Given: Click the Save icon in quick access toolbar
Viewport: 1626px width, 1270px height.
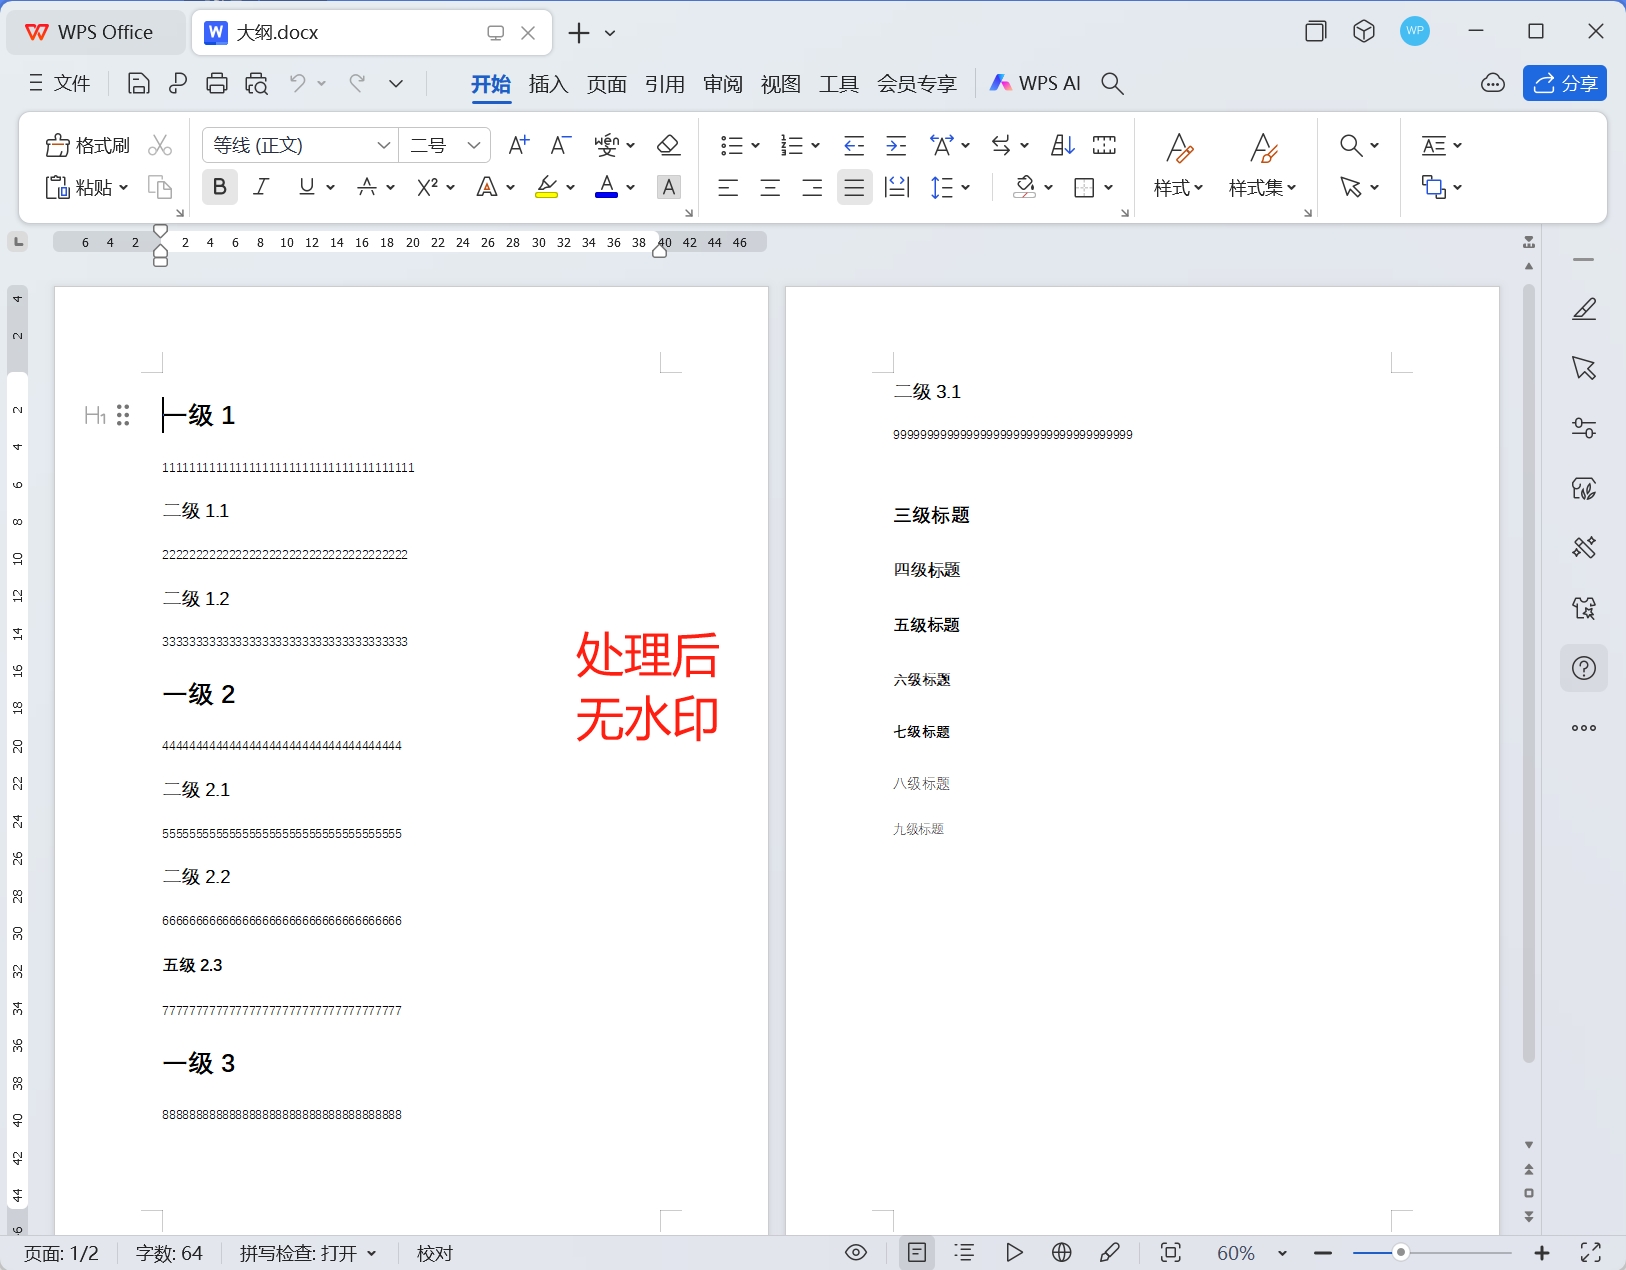Looking at the screenshot, I should pyautogui.click(x=137, y=83).
